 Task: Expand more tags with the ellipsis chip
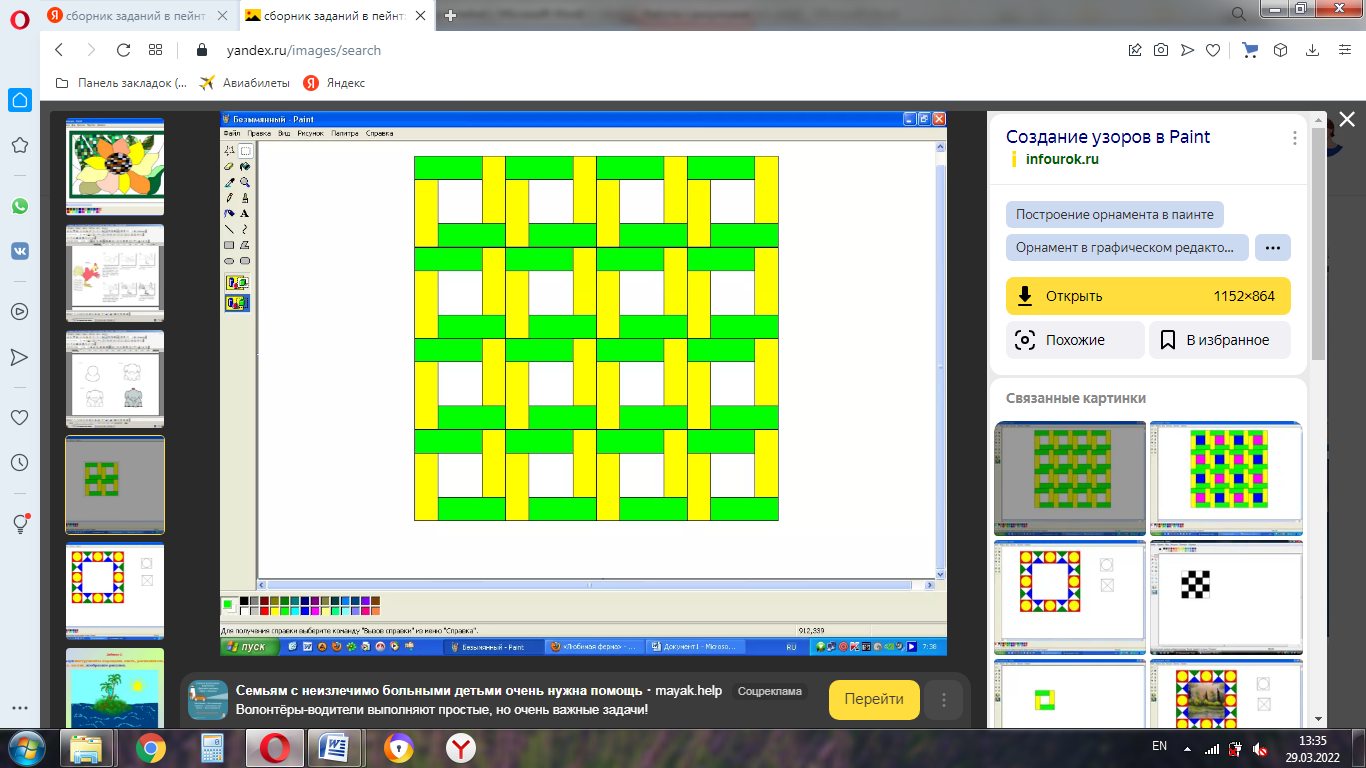pos(1272,247)
